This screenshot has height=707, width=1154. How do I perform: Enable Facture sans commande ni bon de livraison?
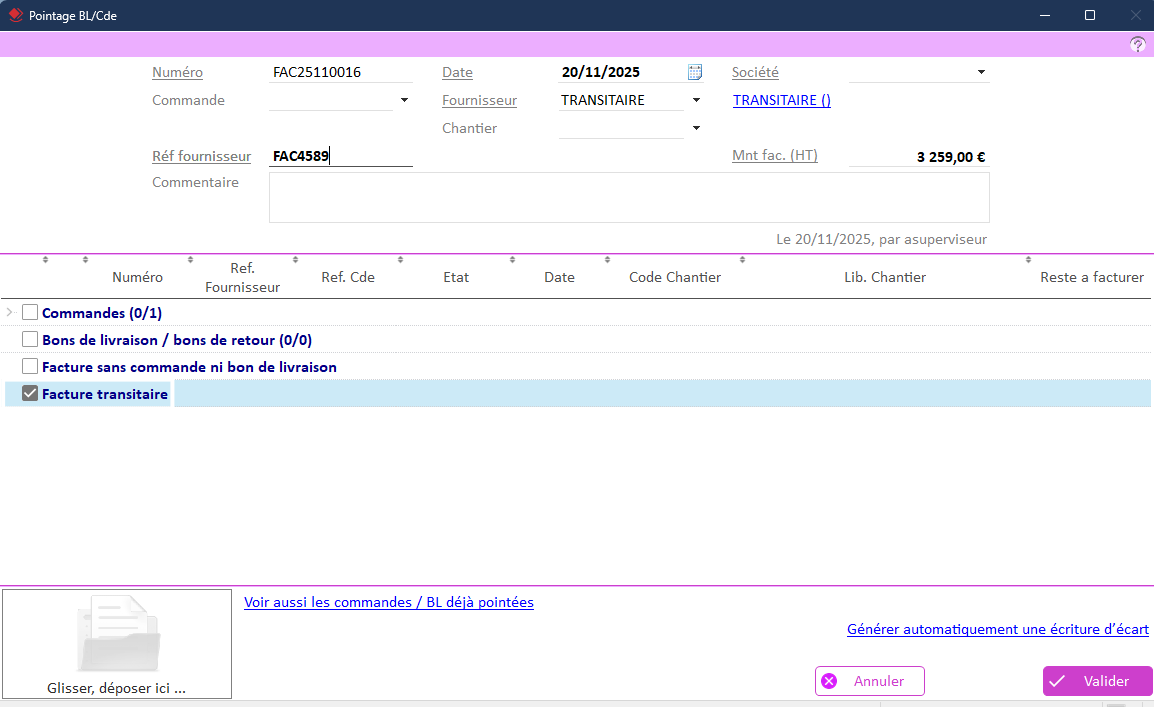click(30, 367)
